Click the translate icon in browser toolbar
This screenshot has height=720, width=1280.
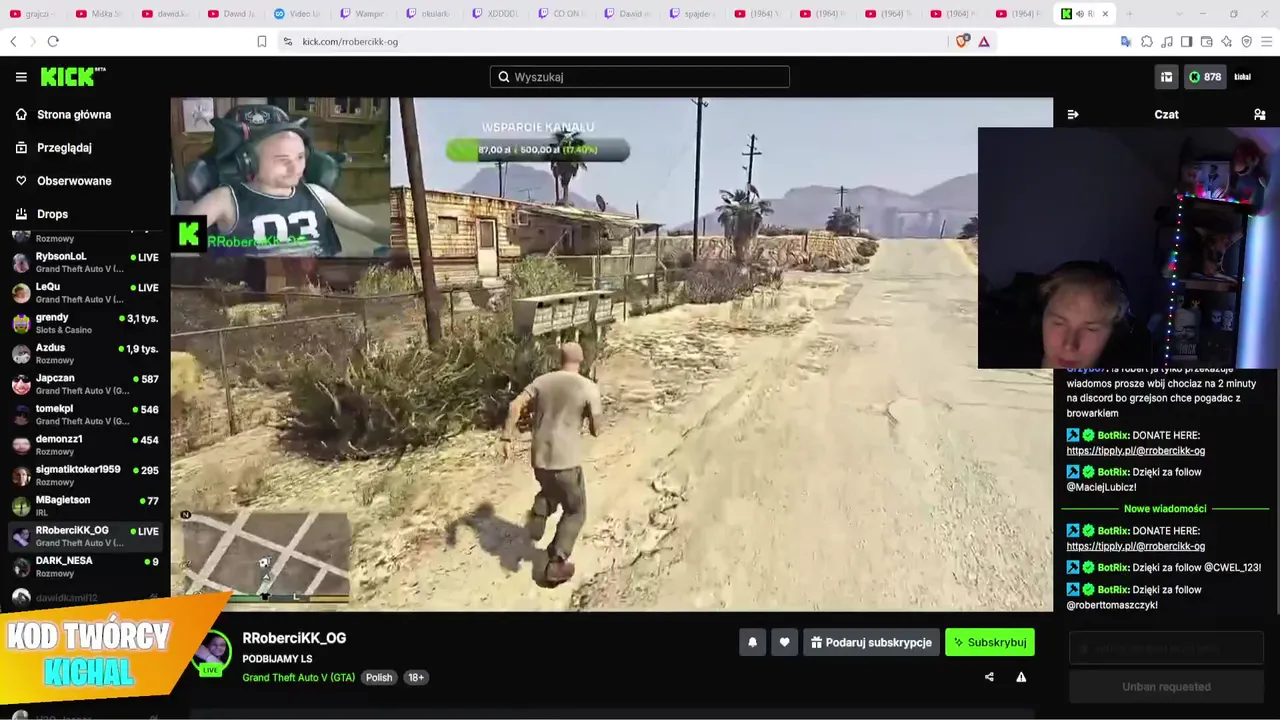click(x=1126, y=41)
